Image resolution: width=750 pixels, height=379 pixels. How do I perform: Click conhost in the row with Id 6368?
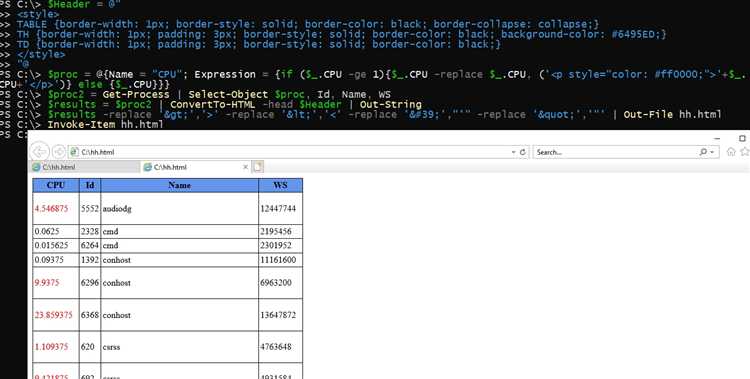click(116, 315)
